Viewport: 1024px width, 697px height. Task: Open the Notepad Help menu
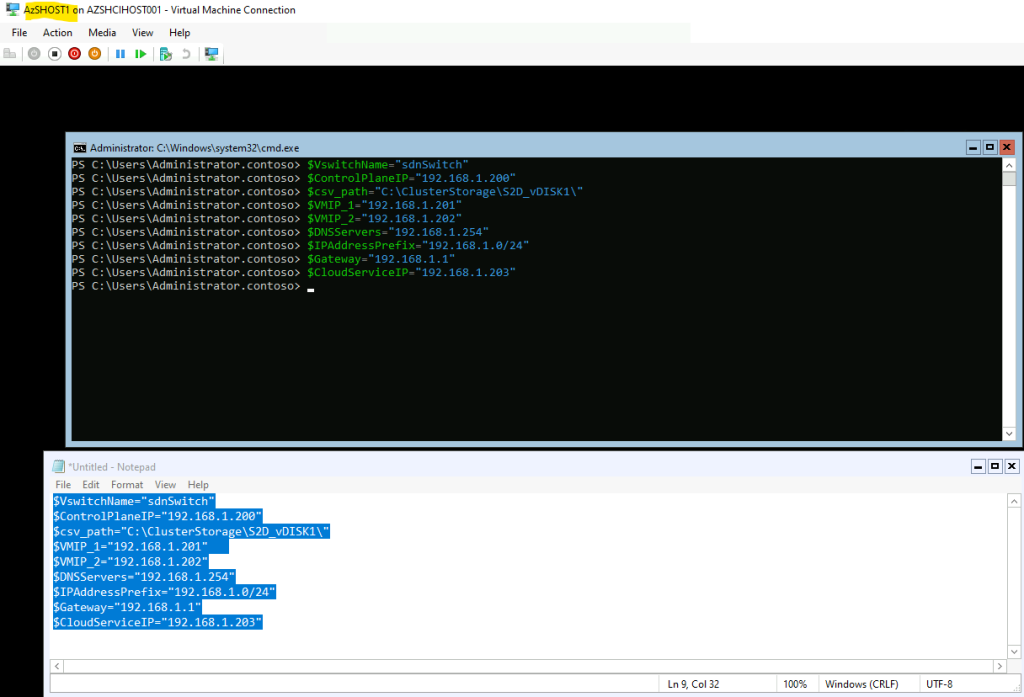[198, 485]
